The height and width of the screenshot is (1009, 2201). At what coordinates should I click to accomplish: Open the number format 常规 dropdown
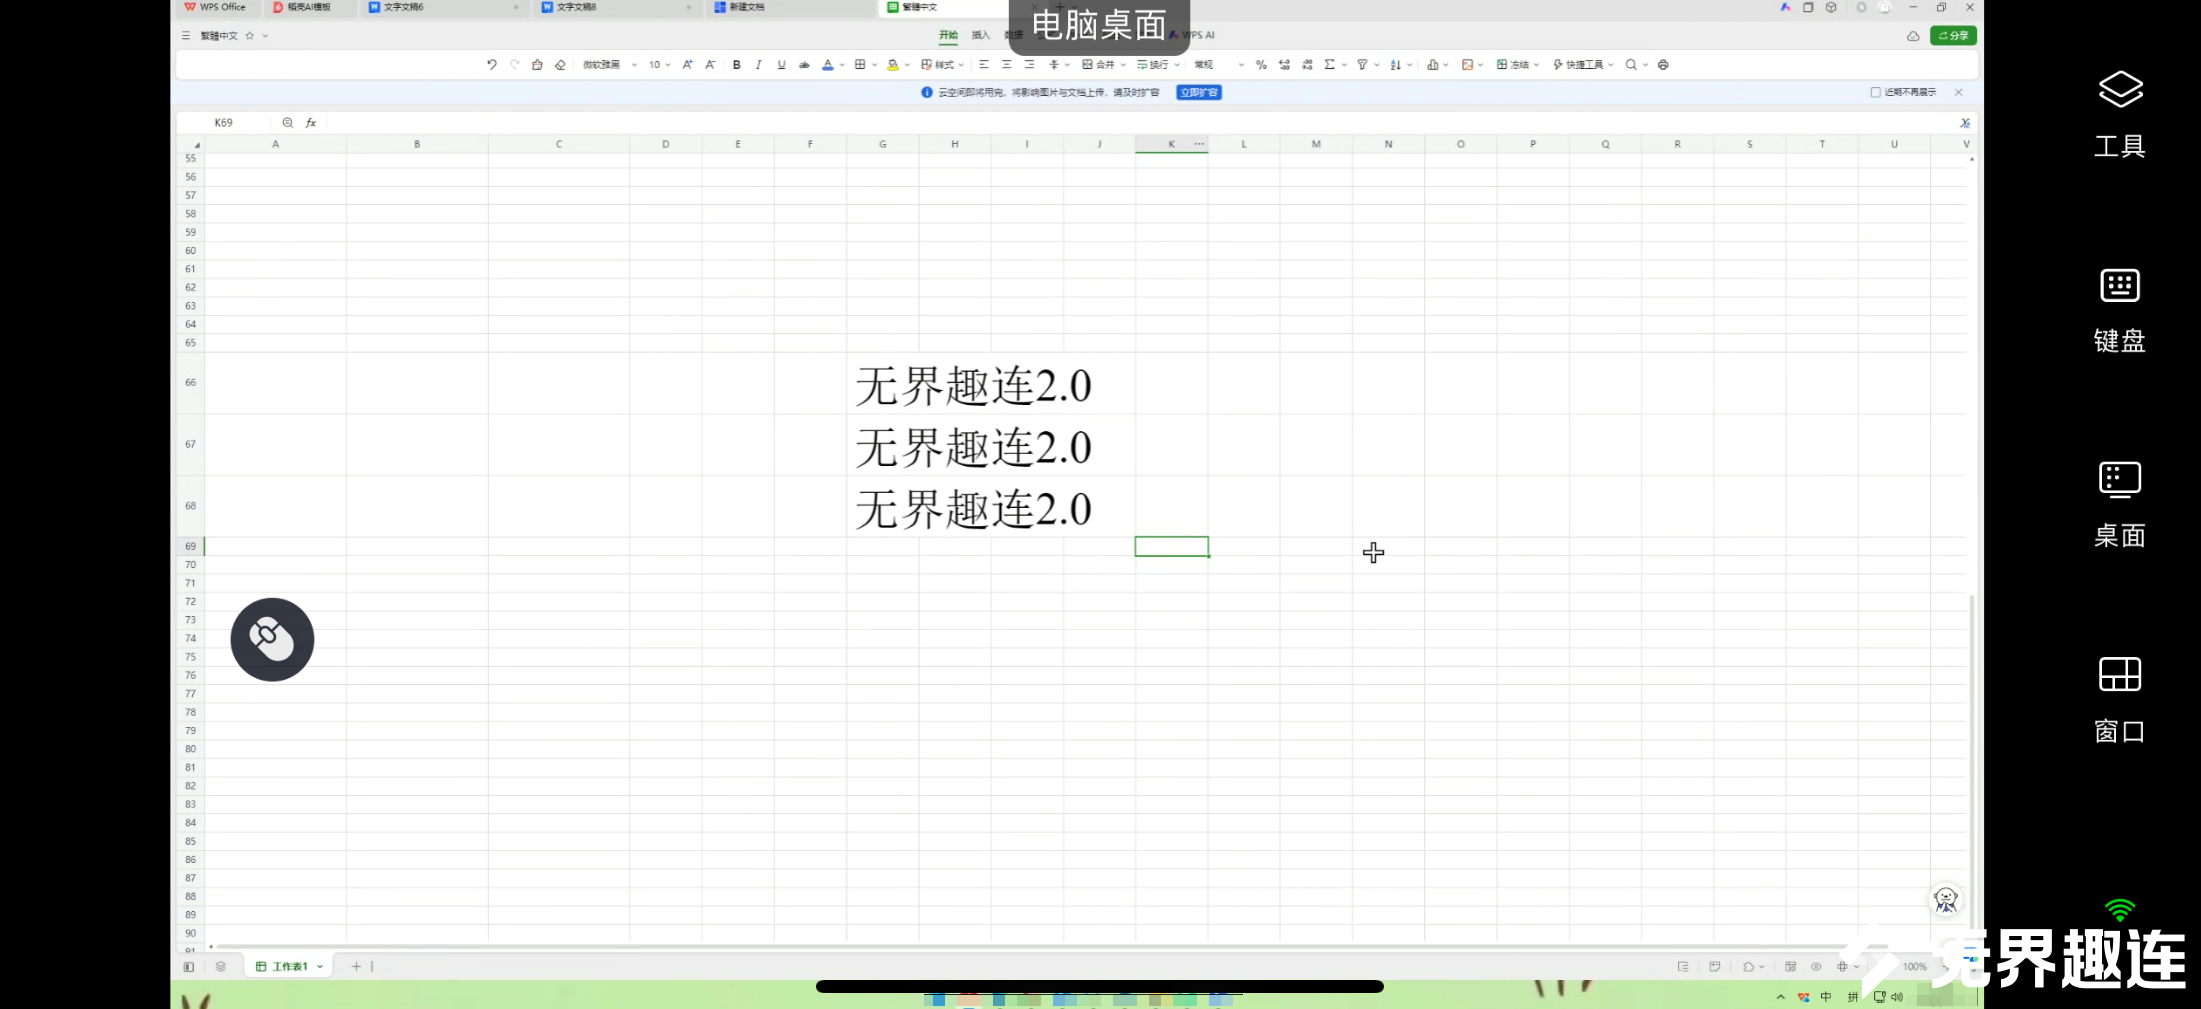[1219, 64]
